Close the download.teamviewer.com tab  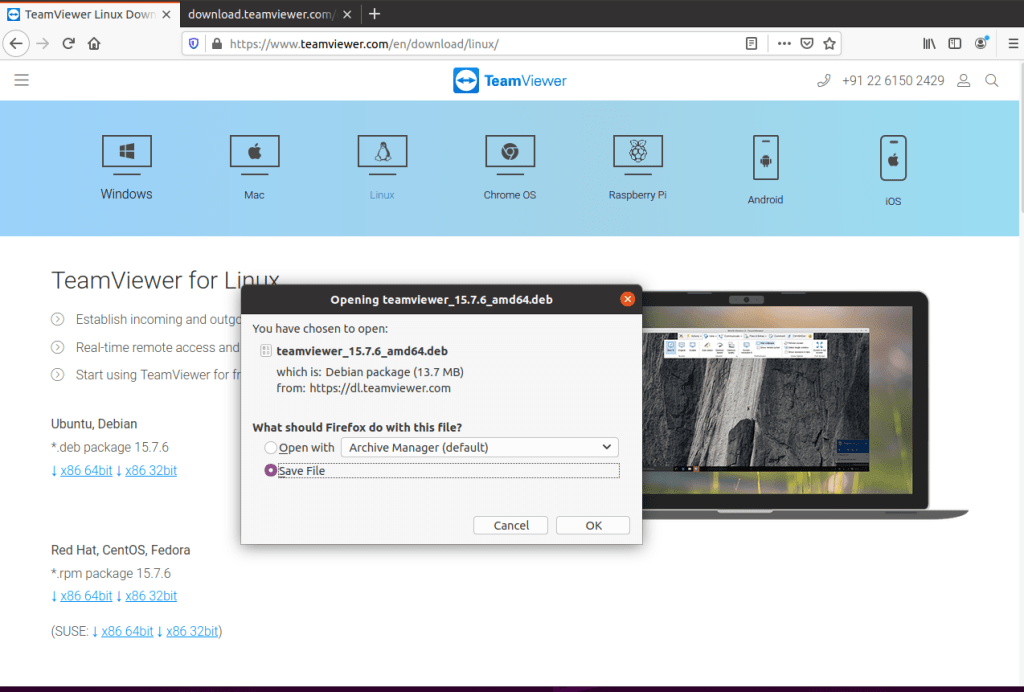(x=347, y=14)
